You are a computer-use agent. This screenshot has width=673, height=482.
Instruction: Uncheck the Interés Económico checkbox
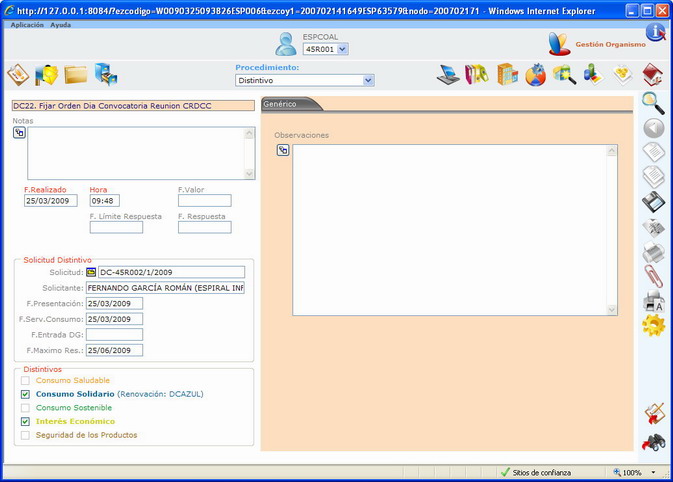tap(25, 421)
